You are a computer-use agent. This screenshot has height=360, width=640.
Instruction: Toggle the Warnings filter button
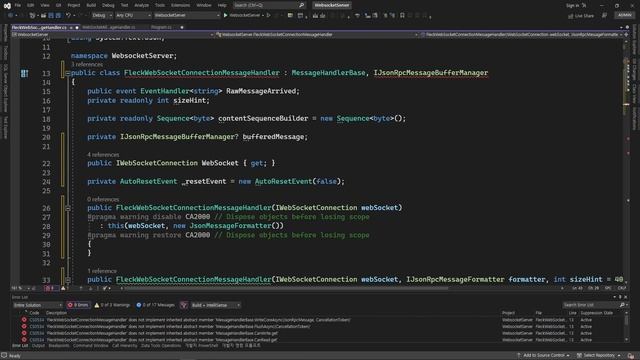112,305
